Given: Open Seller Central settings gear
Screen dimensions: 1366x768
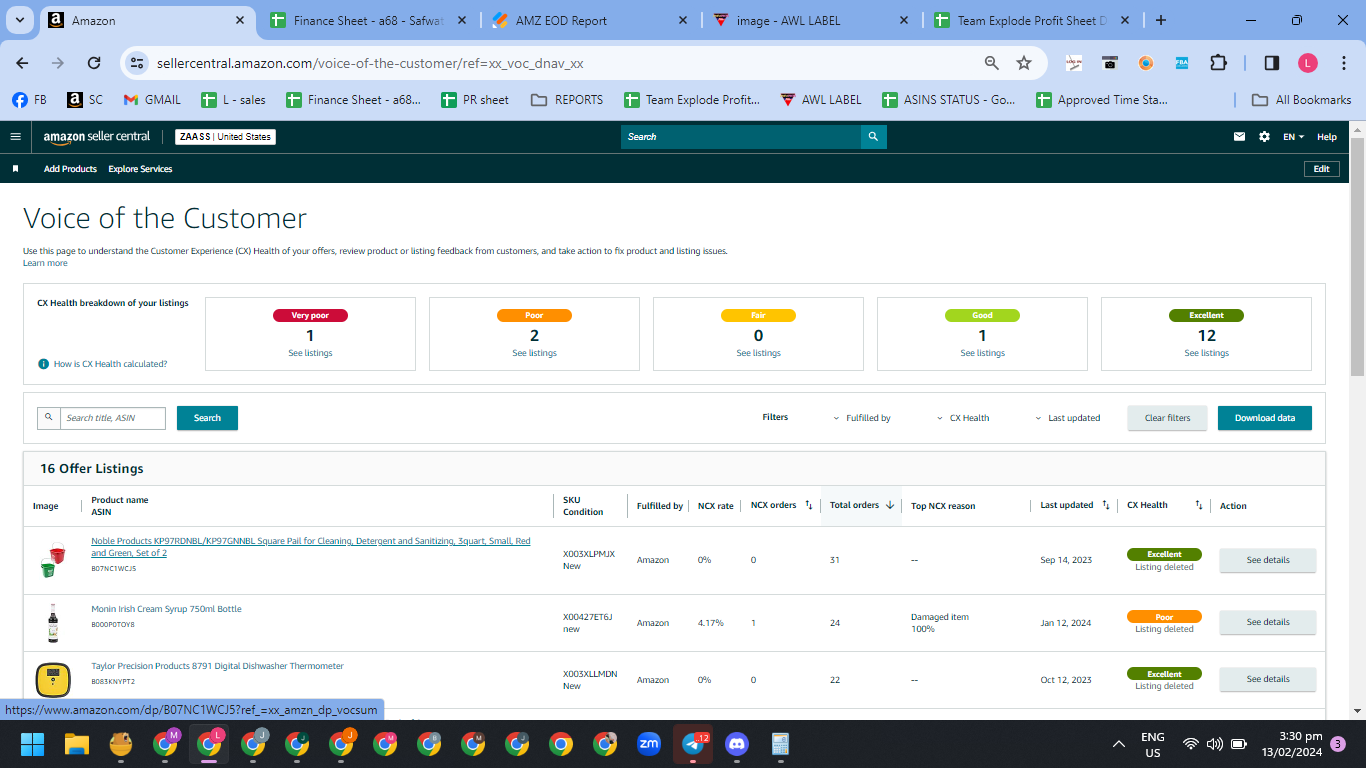Looking at the screenshot, I should 1264,137.
